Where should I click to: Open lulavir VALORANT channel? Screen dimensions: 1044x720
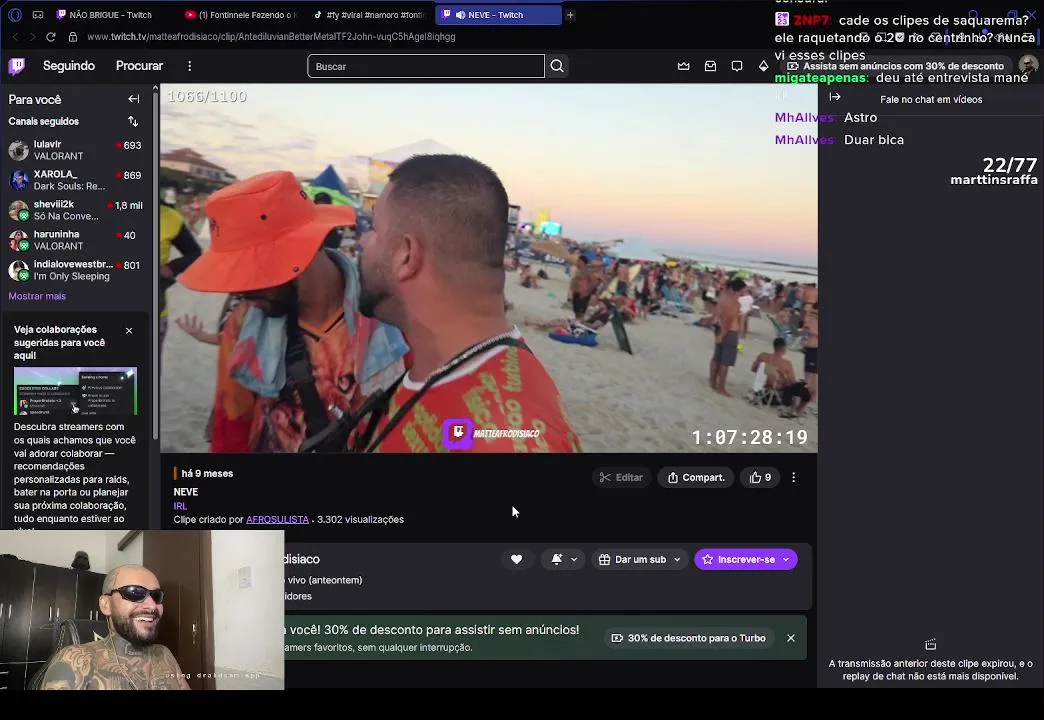[75, 150]
